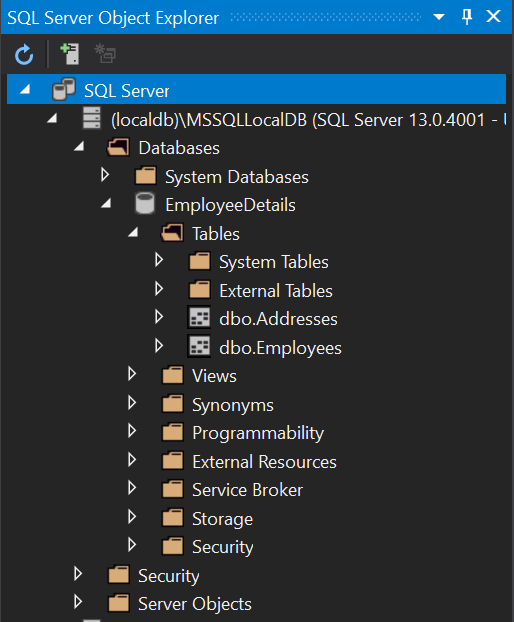Expand the dbo.Employees table node
The image size is (514, 622).
pyautogui.click(x=159, y=346)
